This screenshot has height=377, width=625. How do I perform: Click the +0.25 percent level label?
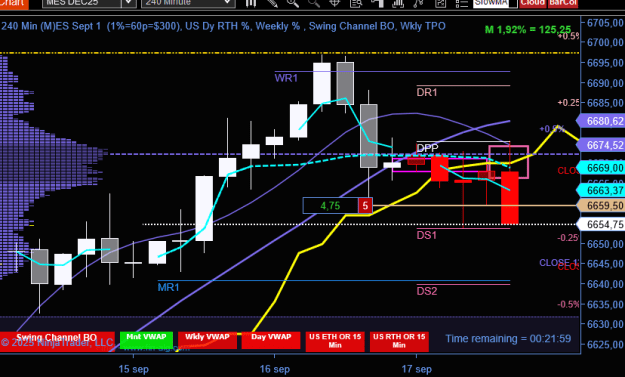568,103
